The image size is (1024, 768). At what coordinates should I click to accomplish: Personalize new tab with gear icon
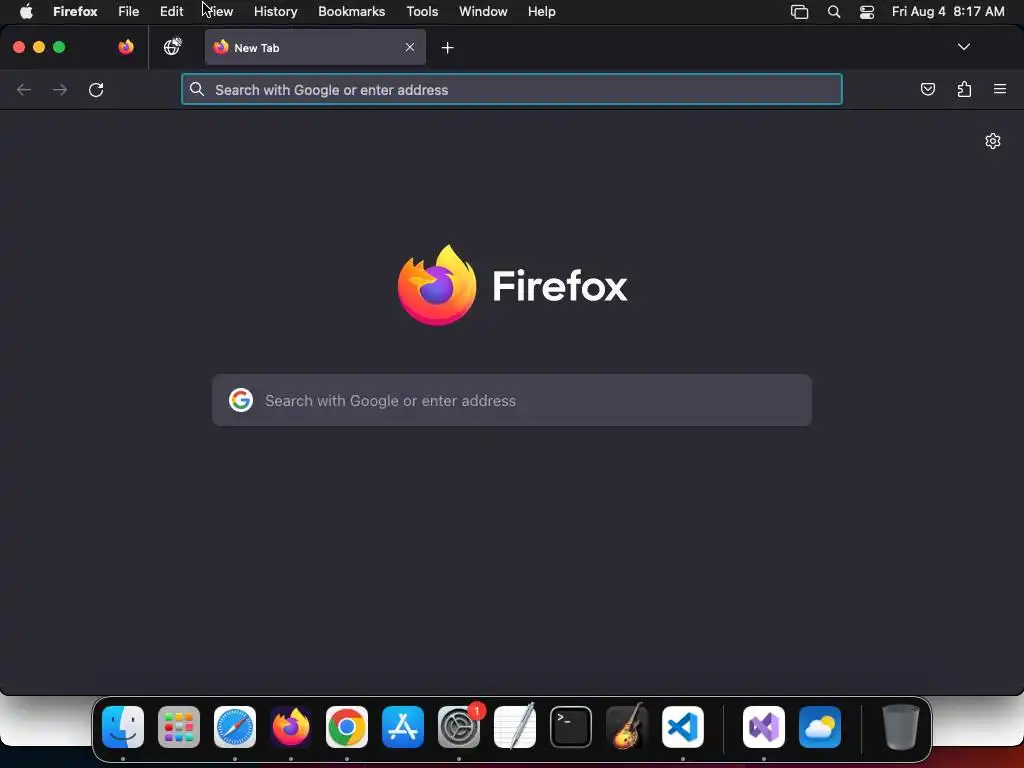point(993,141)
